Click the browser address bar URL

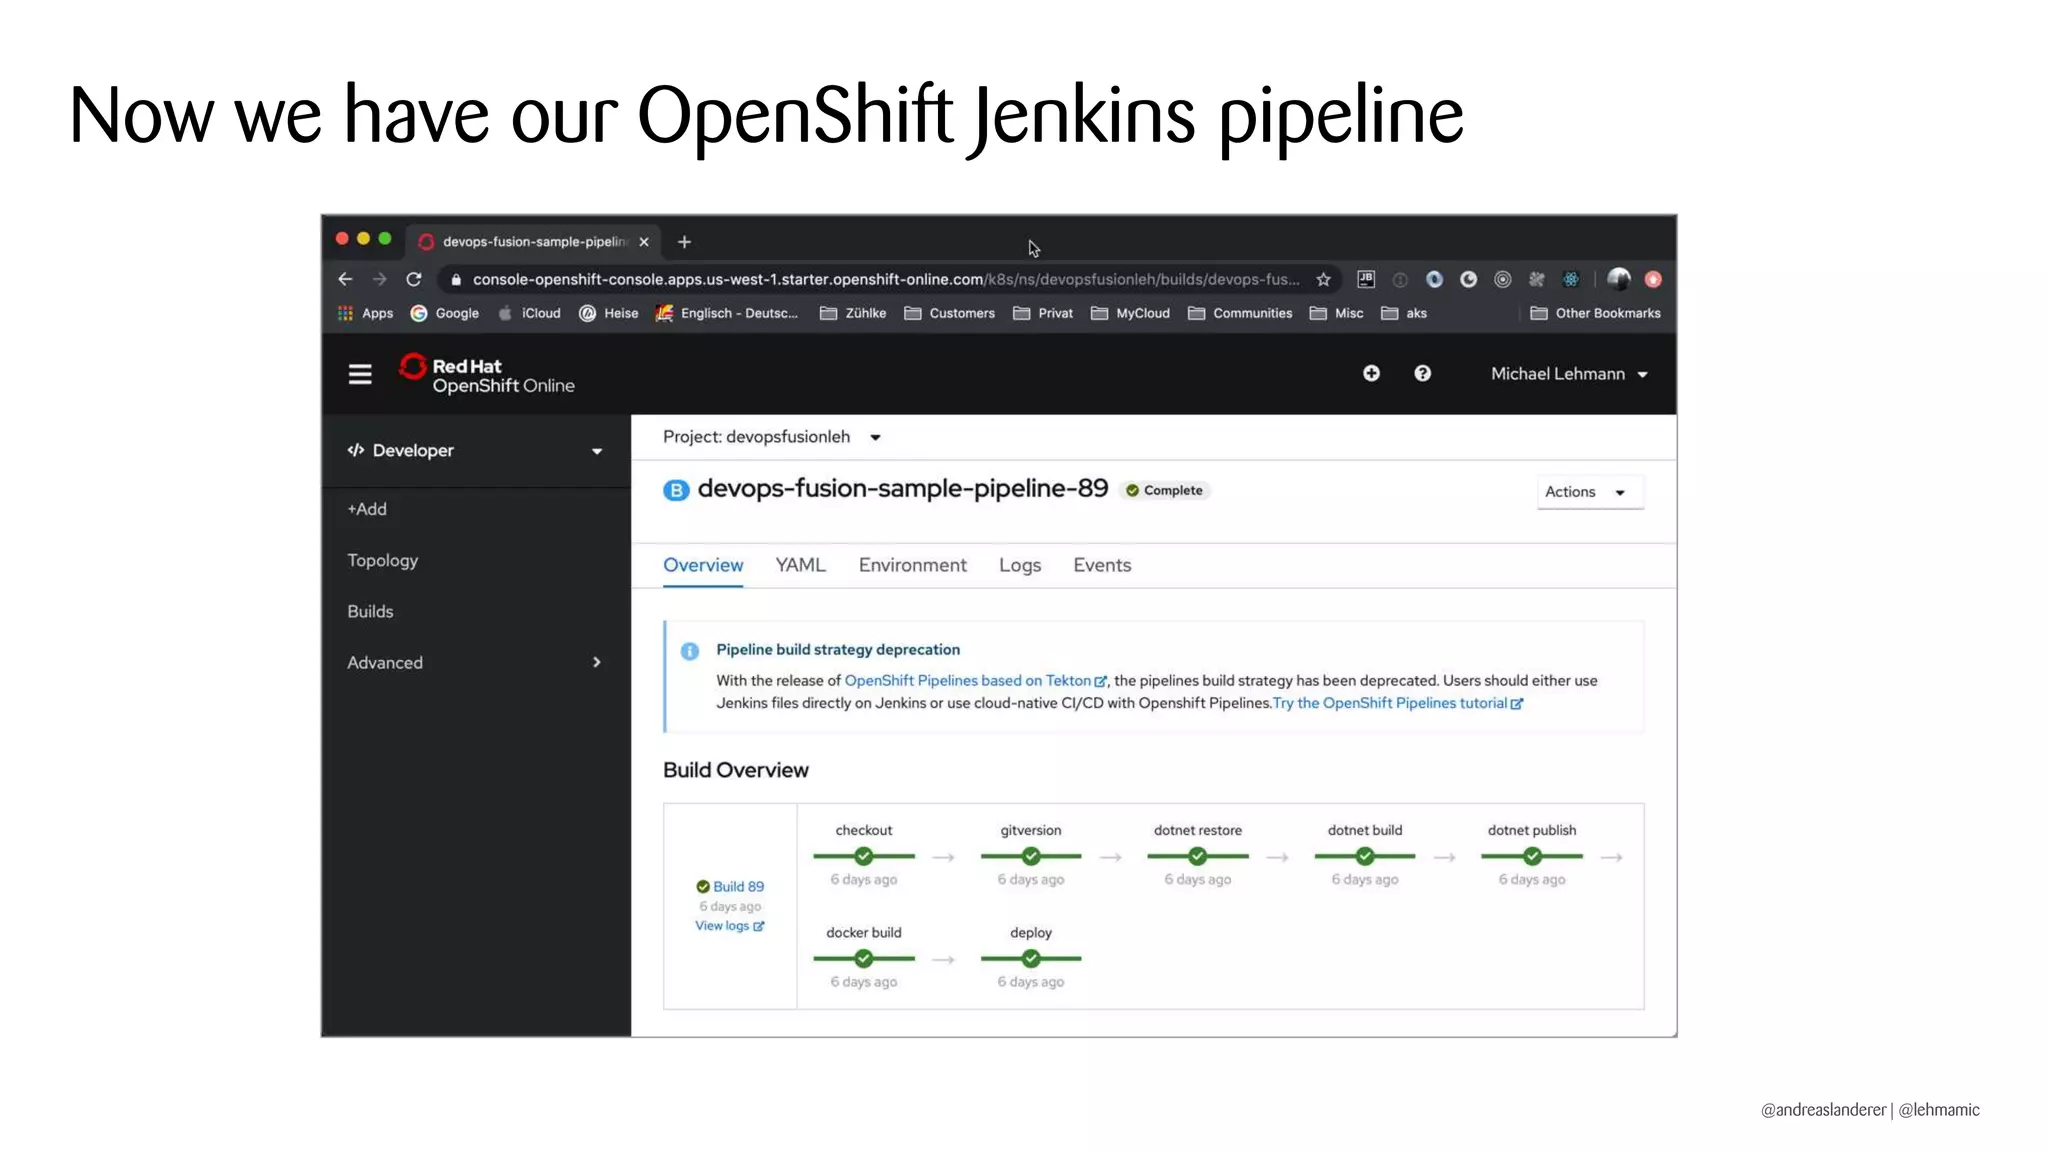(880, 280)
